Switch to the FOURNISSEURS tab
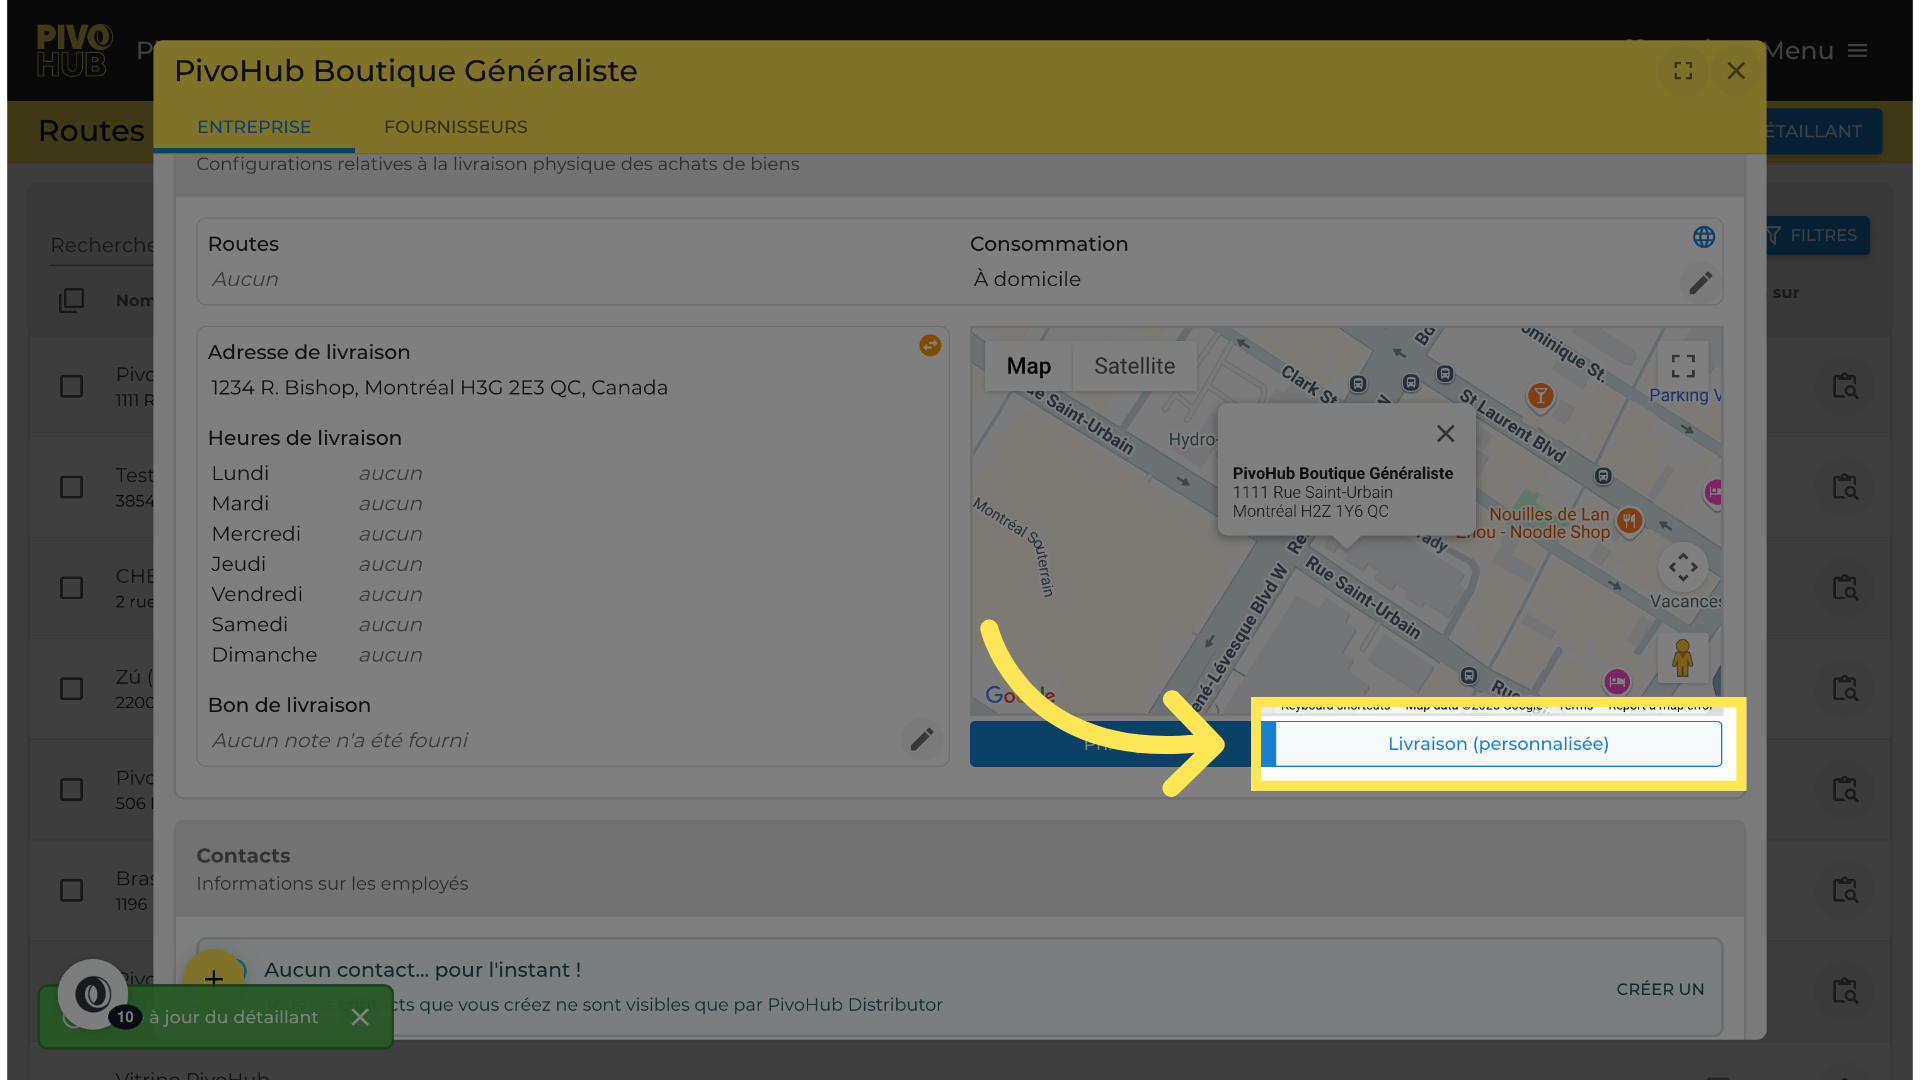Viewport: 1920px width, 1080px height. [455, 127]
